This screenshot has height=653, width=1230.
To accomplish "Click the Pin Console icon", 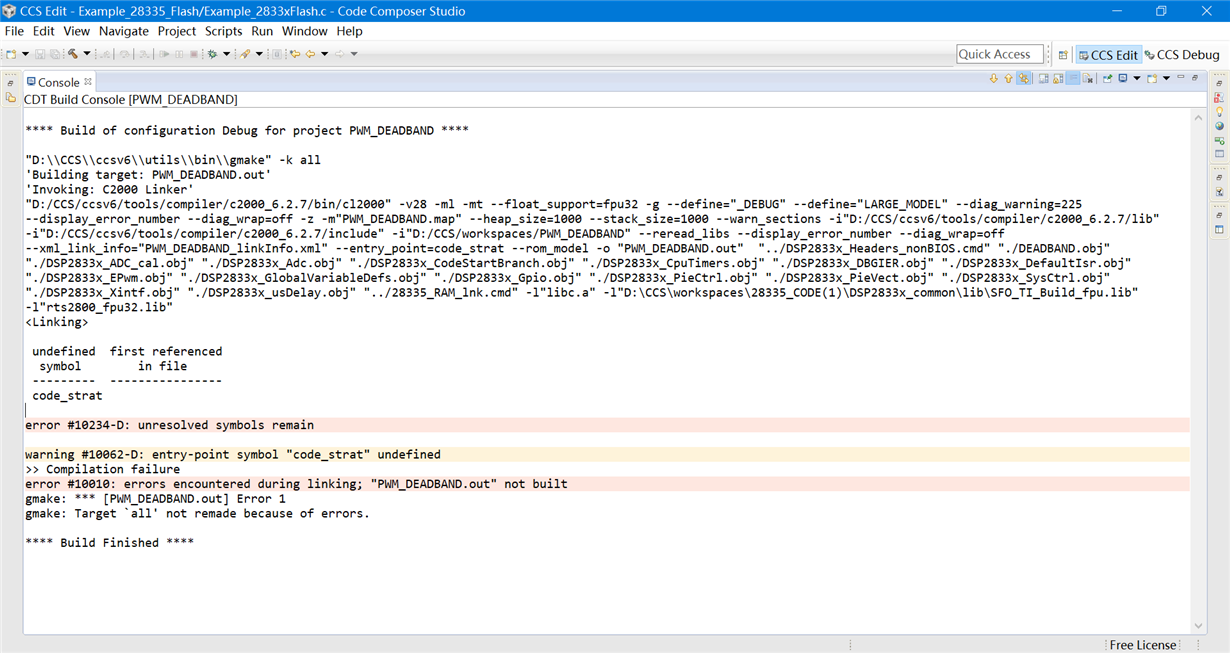I will pyautogui.click(x=1107, y=79).
